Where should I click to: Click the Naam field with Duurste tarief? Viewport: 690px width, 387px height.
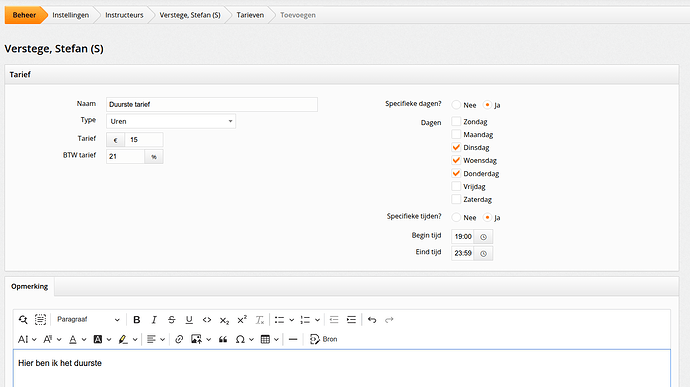[x=212, y=104]
